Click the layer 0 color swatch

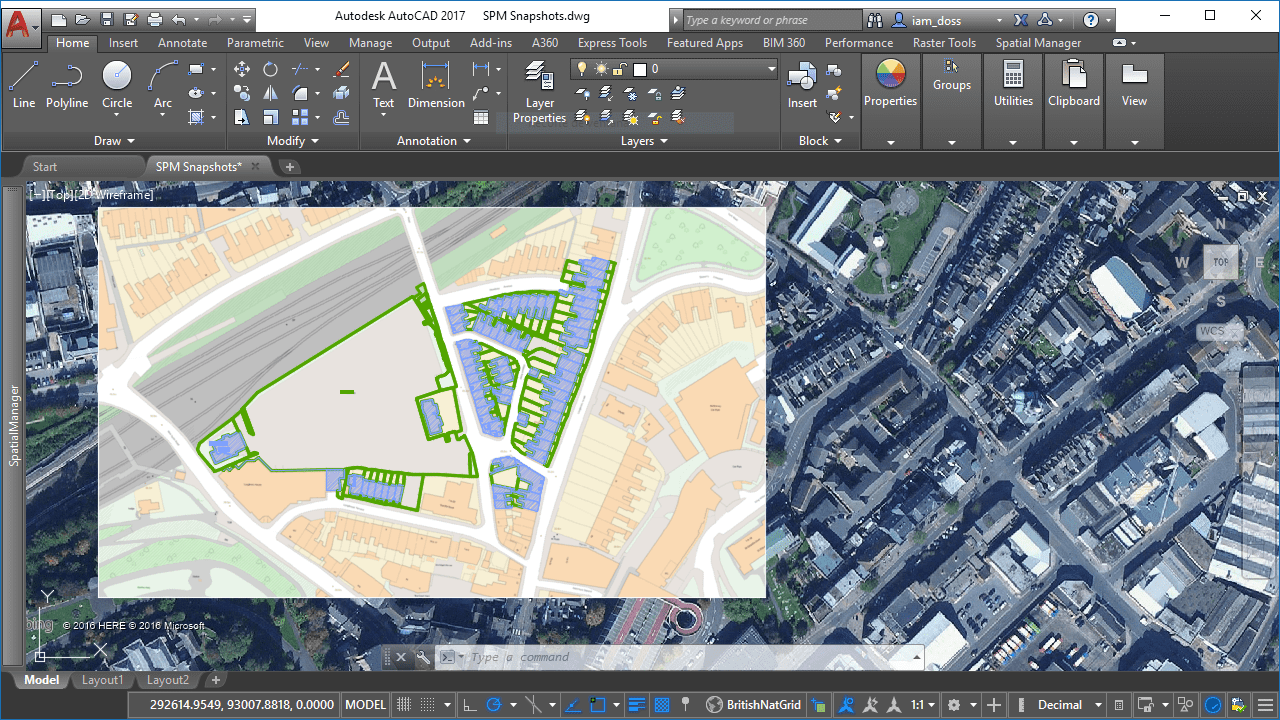(640, 69)
